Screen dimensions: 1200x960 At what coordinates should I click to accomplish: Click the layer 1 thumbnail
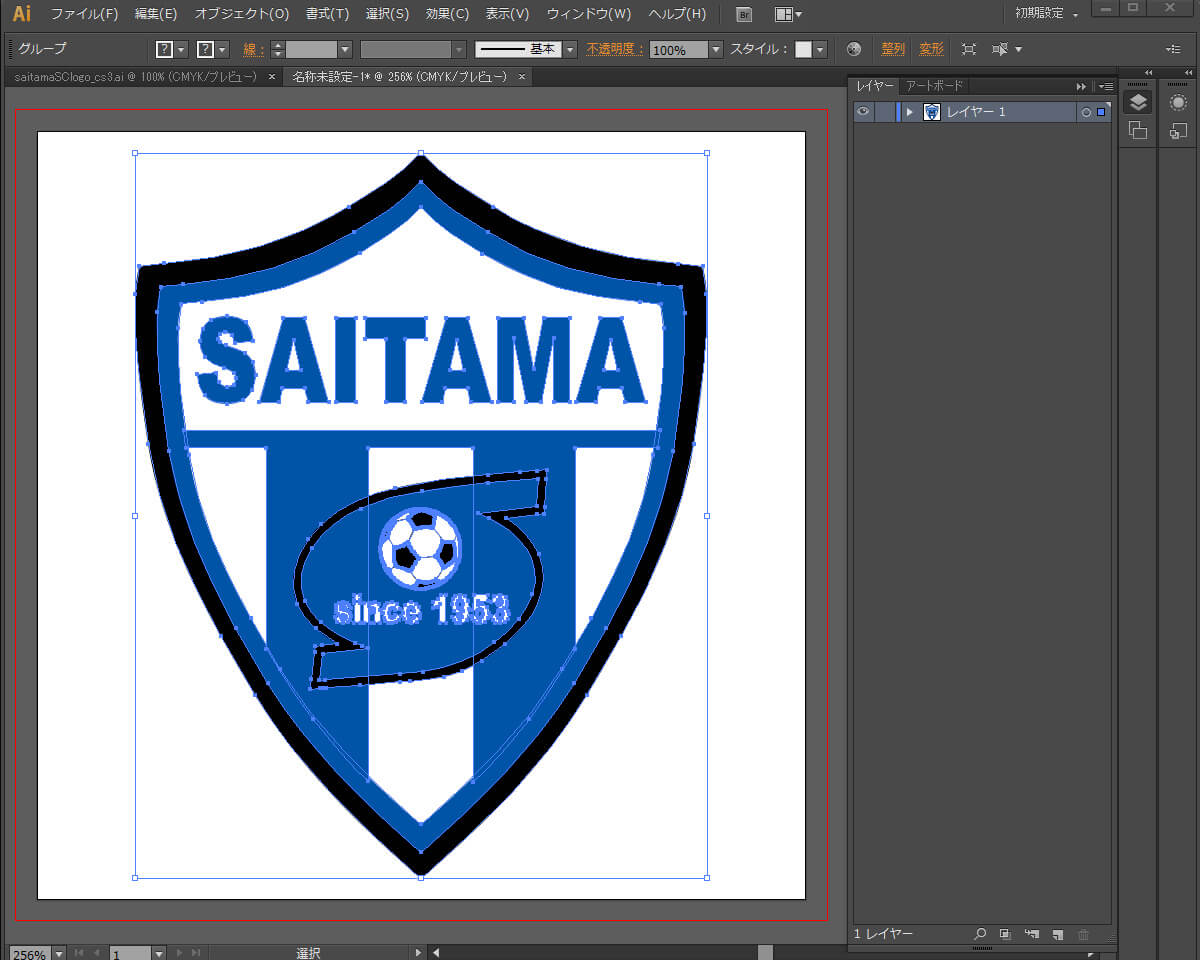931,112
